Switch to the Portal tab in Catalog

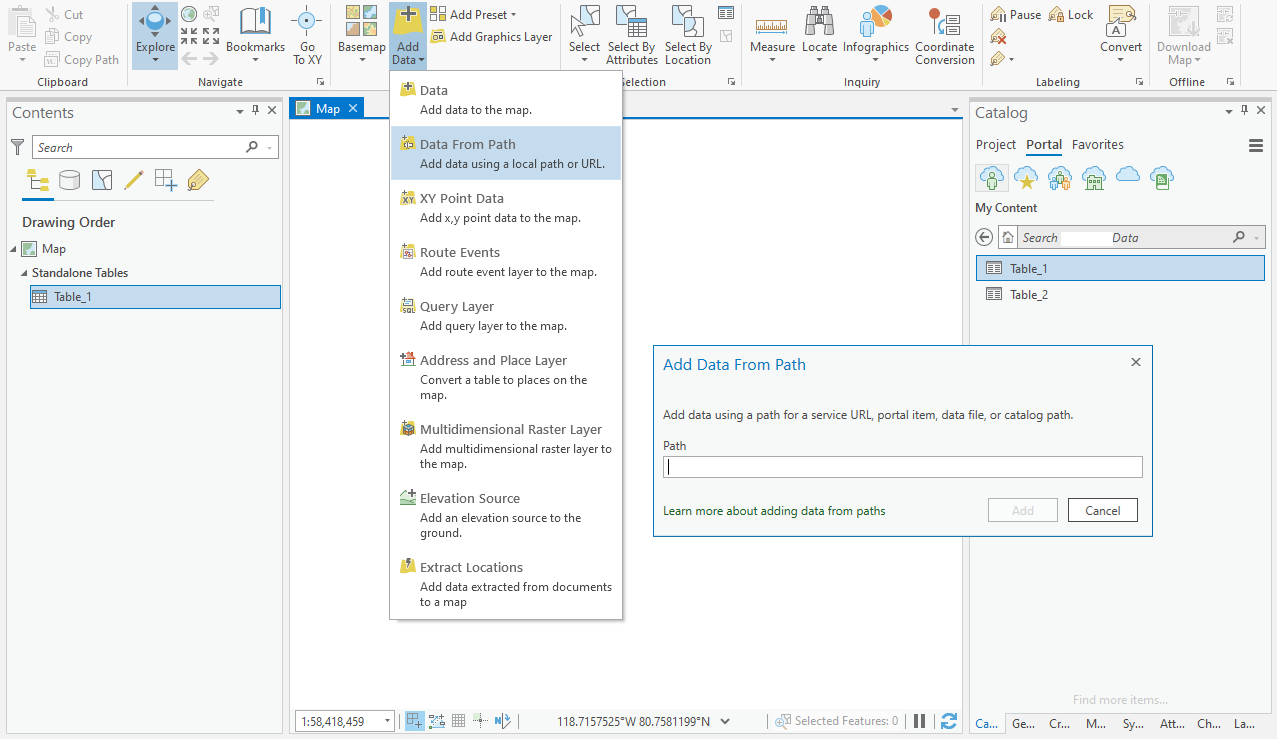click(x=1043, y=144)
